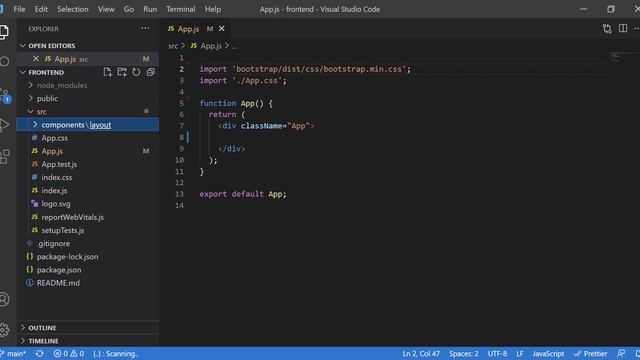Collapse the FRONTEND folder section

[46, 72]
